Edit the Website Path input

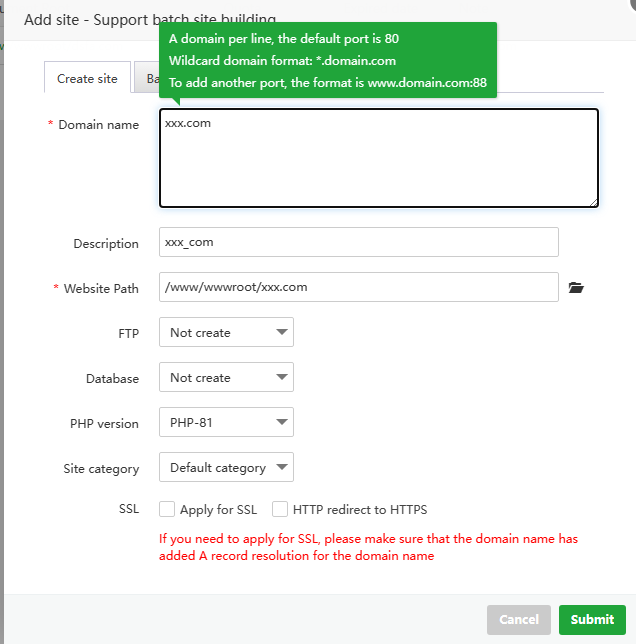click(358, 287)
